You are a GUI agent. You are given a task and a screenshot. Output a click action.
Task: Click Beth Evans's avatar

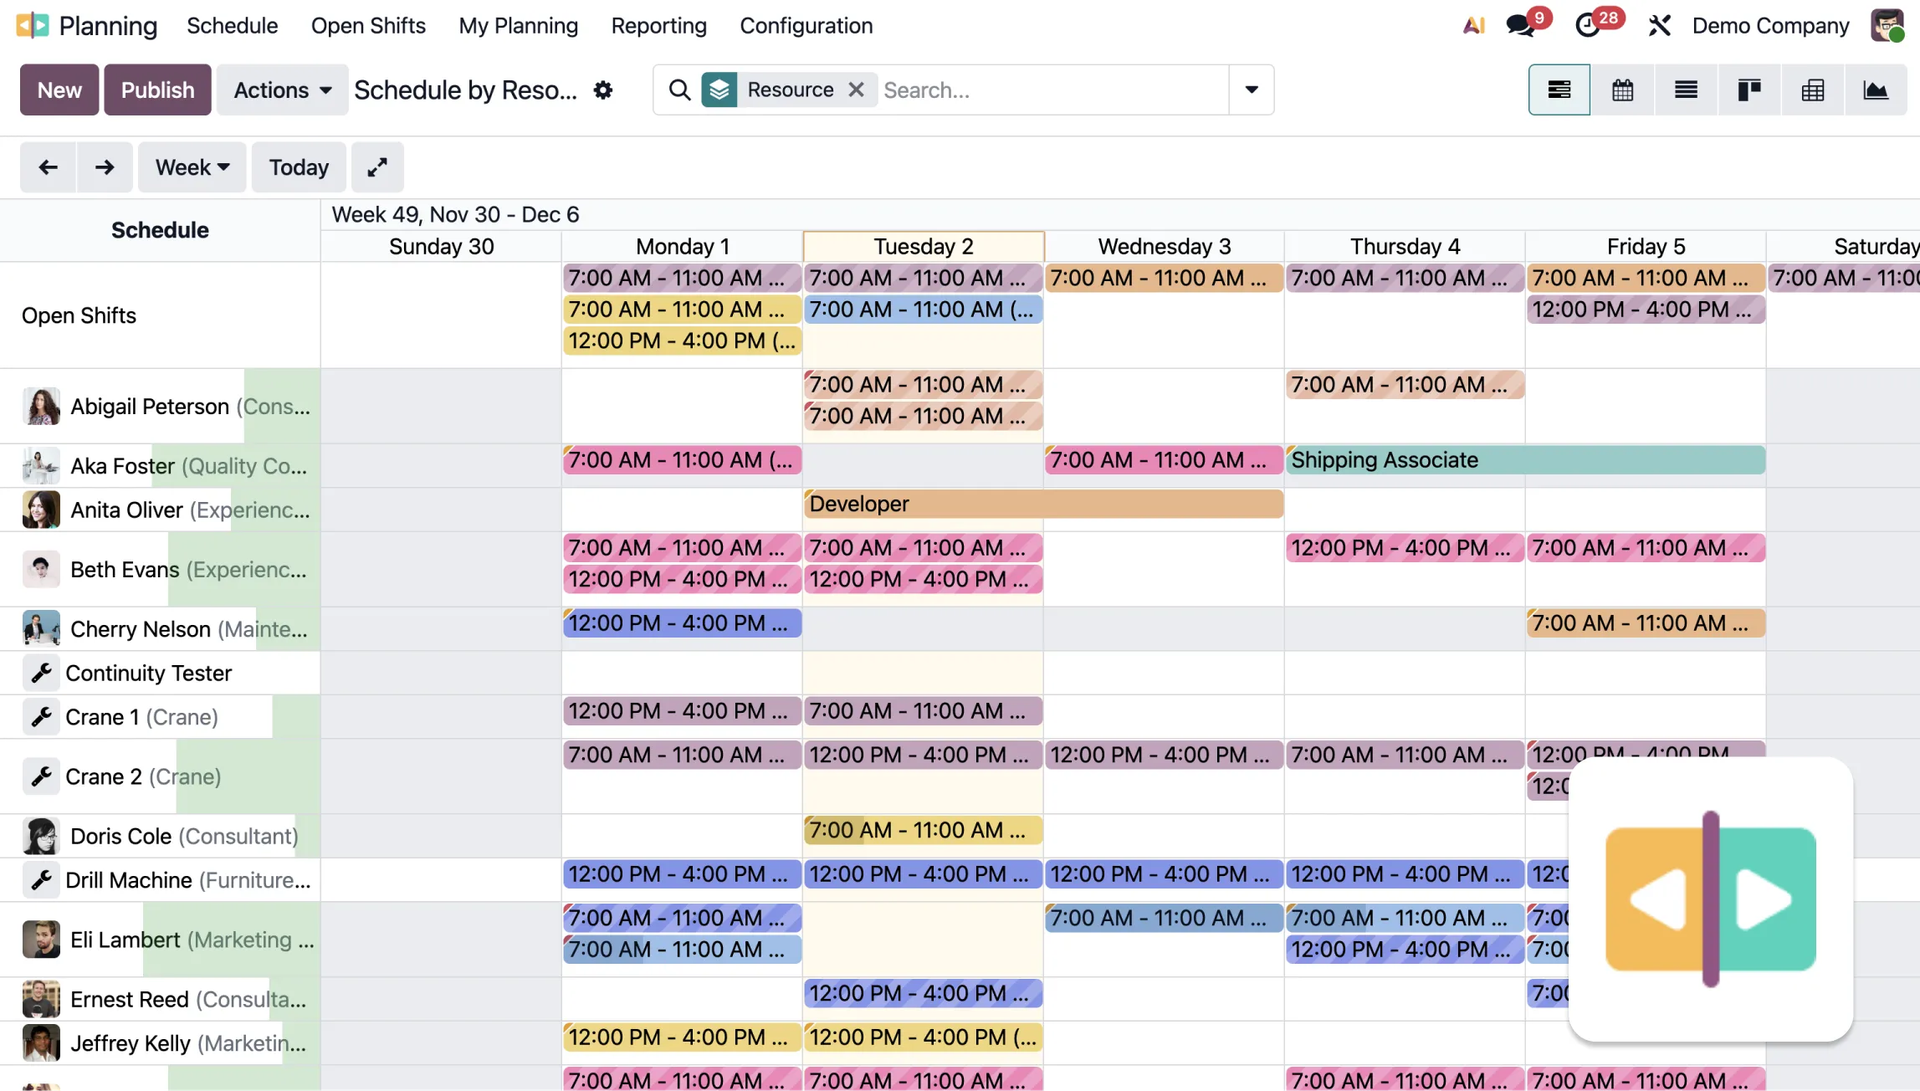click(x=41, y=570)
